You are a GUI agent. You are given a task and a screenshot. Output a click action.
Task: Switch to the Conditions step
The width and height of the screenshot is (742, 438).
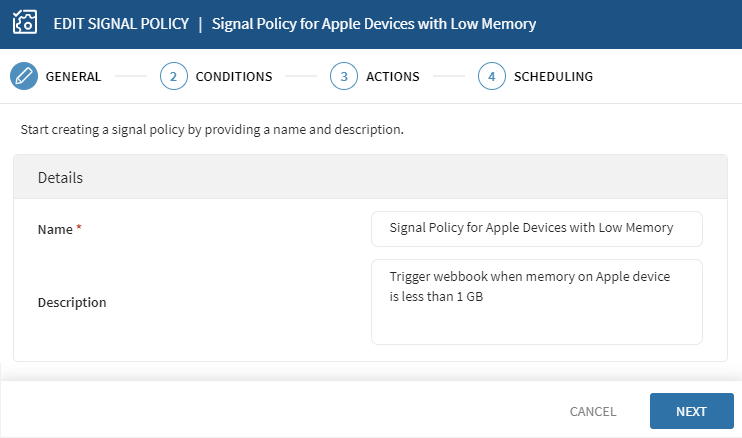(x=233, y=76)
